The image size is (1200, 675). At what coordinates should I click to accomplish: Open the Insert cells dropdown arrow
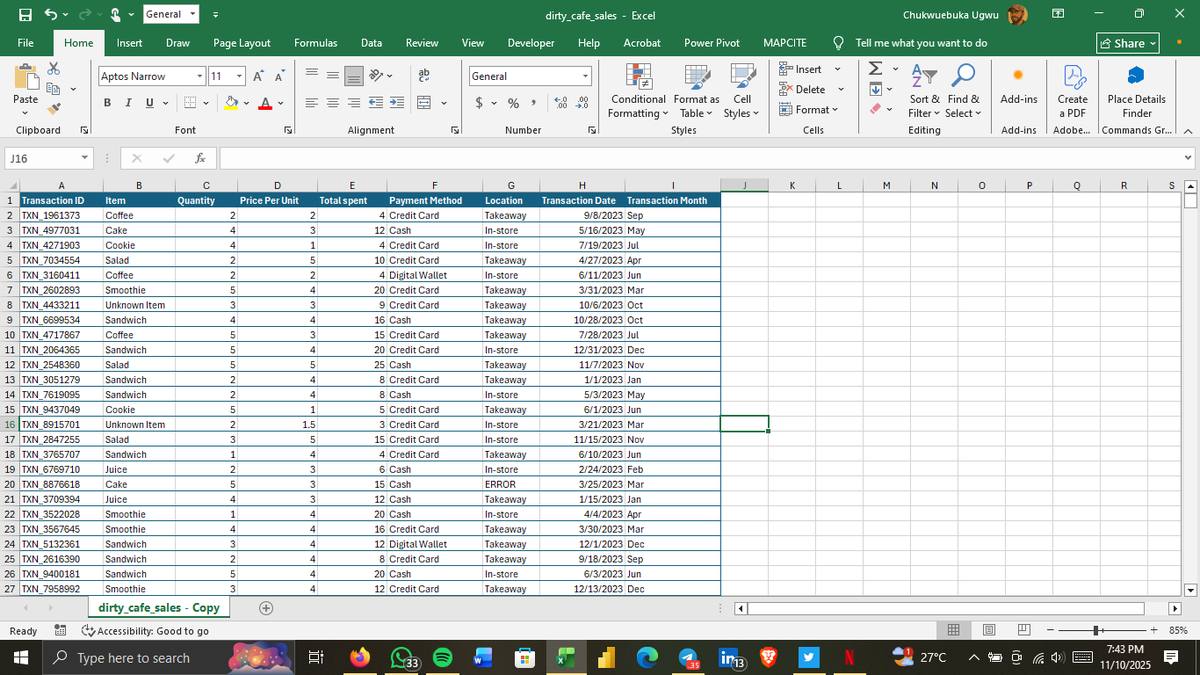(x=836, y=69)
